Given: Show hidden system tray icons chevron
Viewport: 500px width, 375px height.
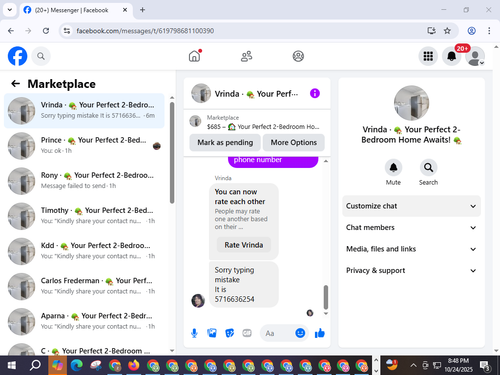Looking at the screenshot, I should tap(413, 365).
